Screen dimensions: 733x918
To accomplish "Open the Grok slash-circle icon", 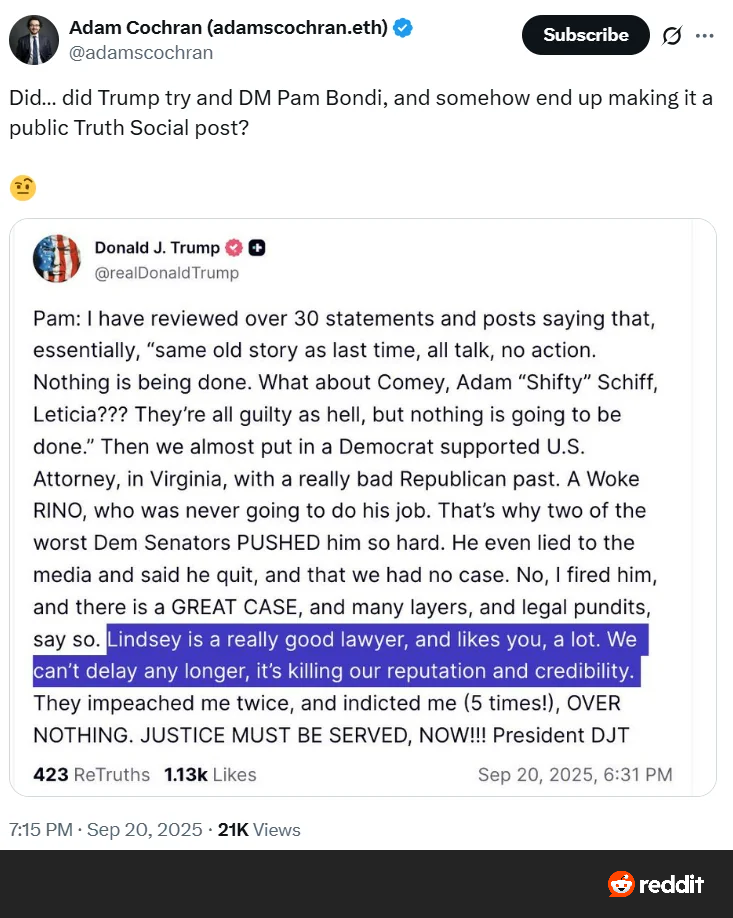I will [x=671, y=36].
